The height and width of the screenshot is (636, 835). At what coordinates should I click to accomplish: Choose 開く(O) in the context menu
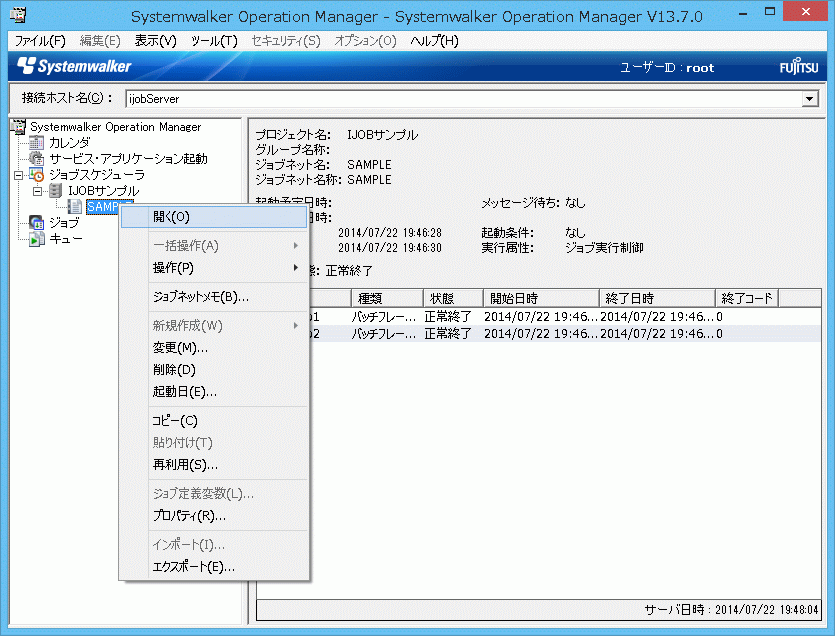coord(214,217)
